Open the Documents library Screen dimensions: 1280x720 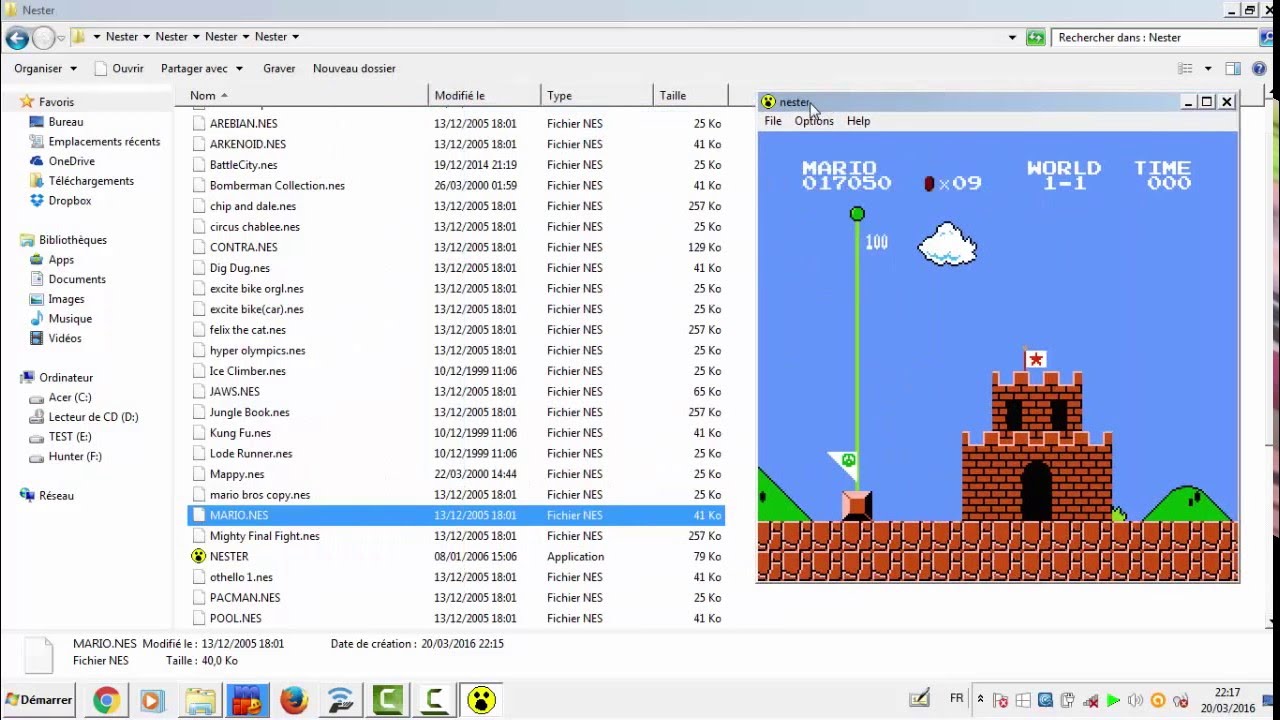point(76,279)
